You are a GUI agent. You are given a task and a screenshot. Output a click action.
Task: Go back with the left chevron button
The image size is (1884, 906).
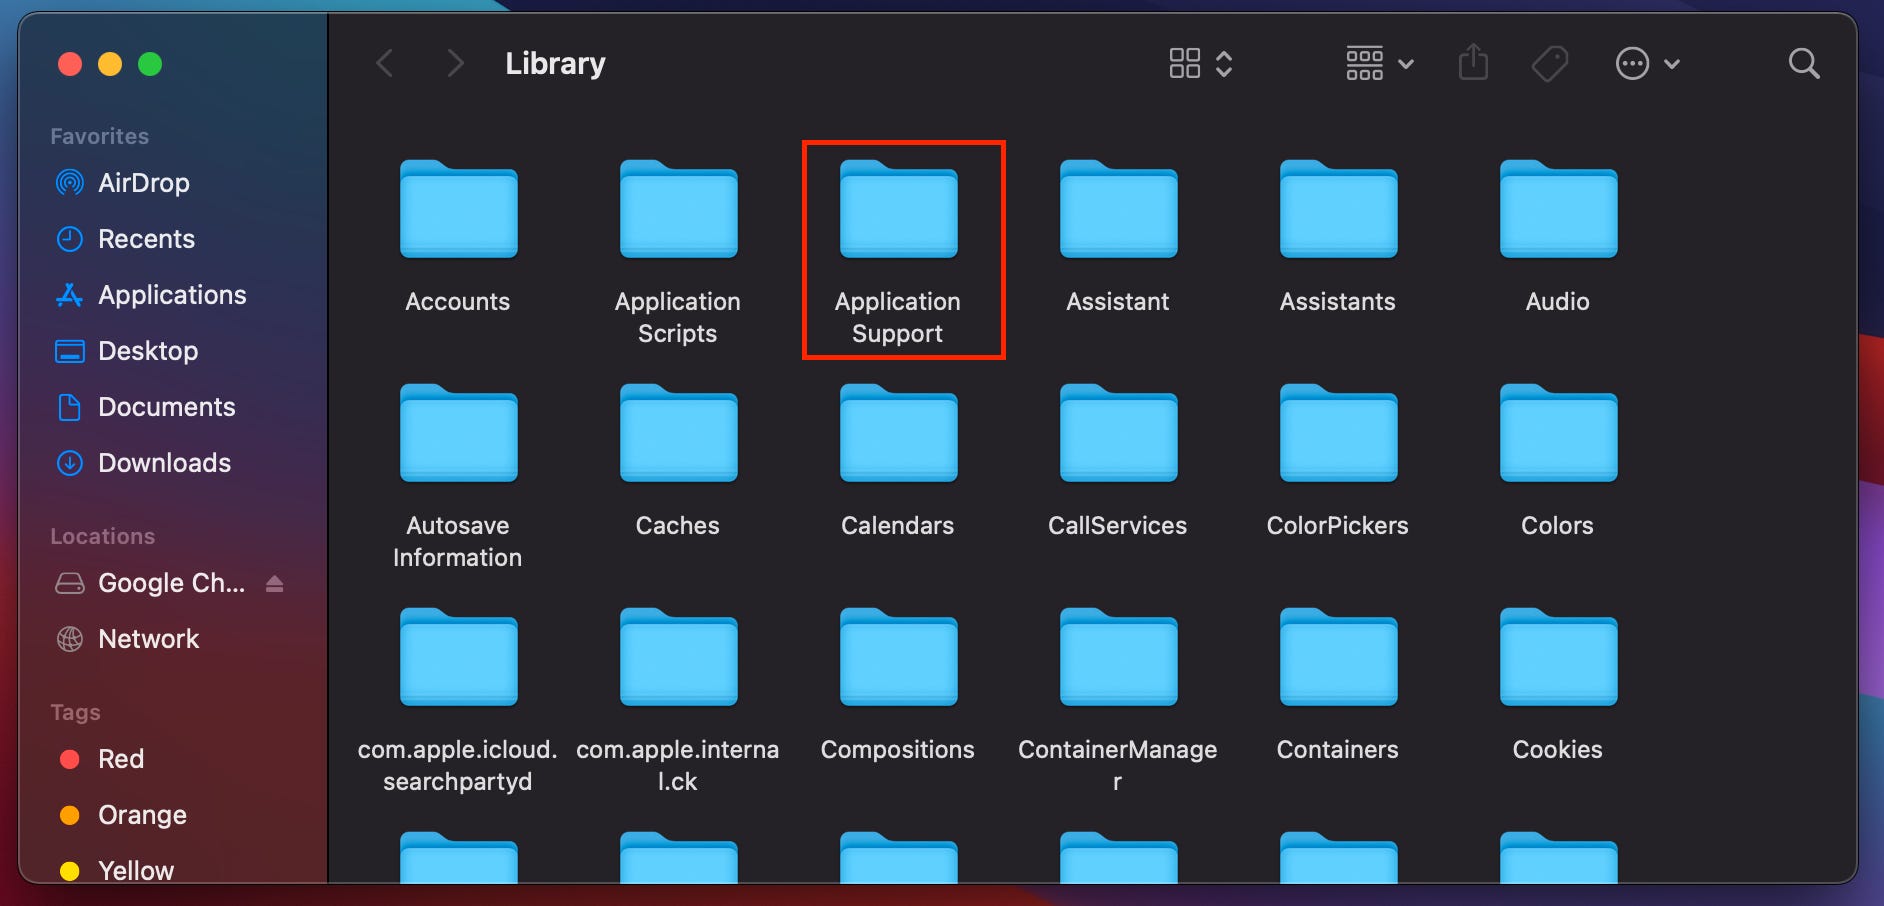[385, 64]
